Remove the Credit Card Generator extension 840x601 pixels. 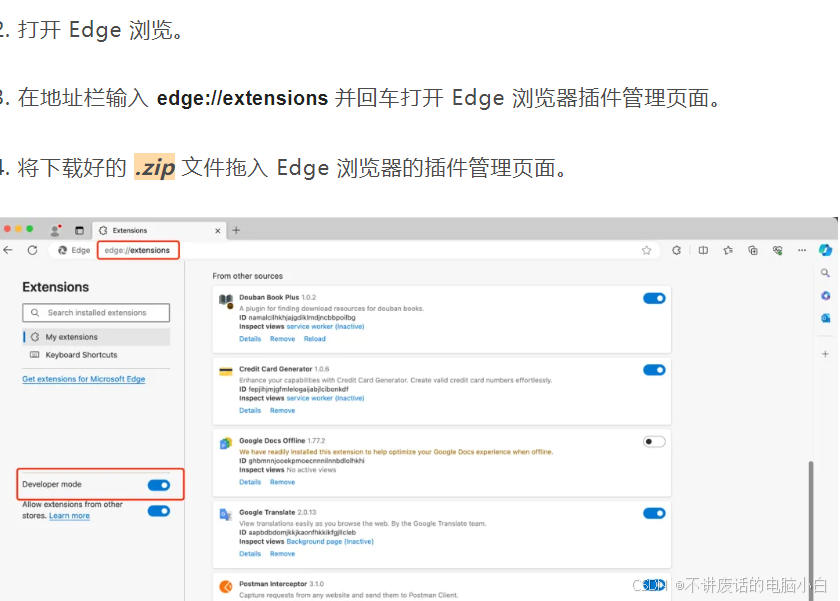(282, 411)
